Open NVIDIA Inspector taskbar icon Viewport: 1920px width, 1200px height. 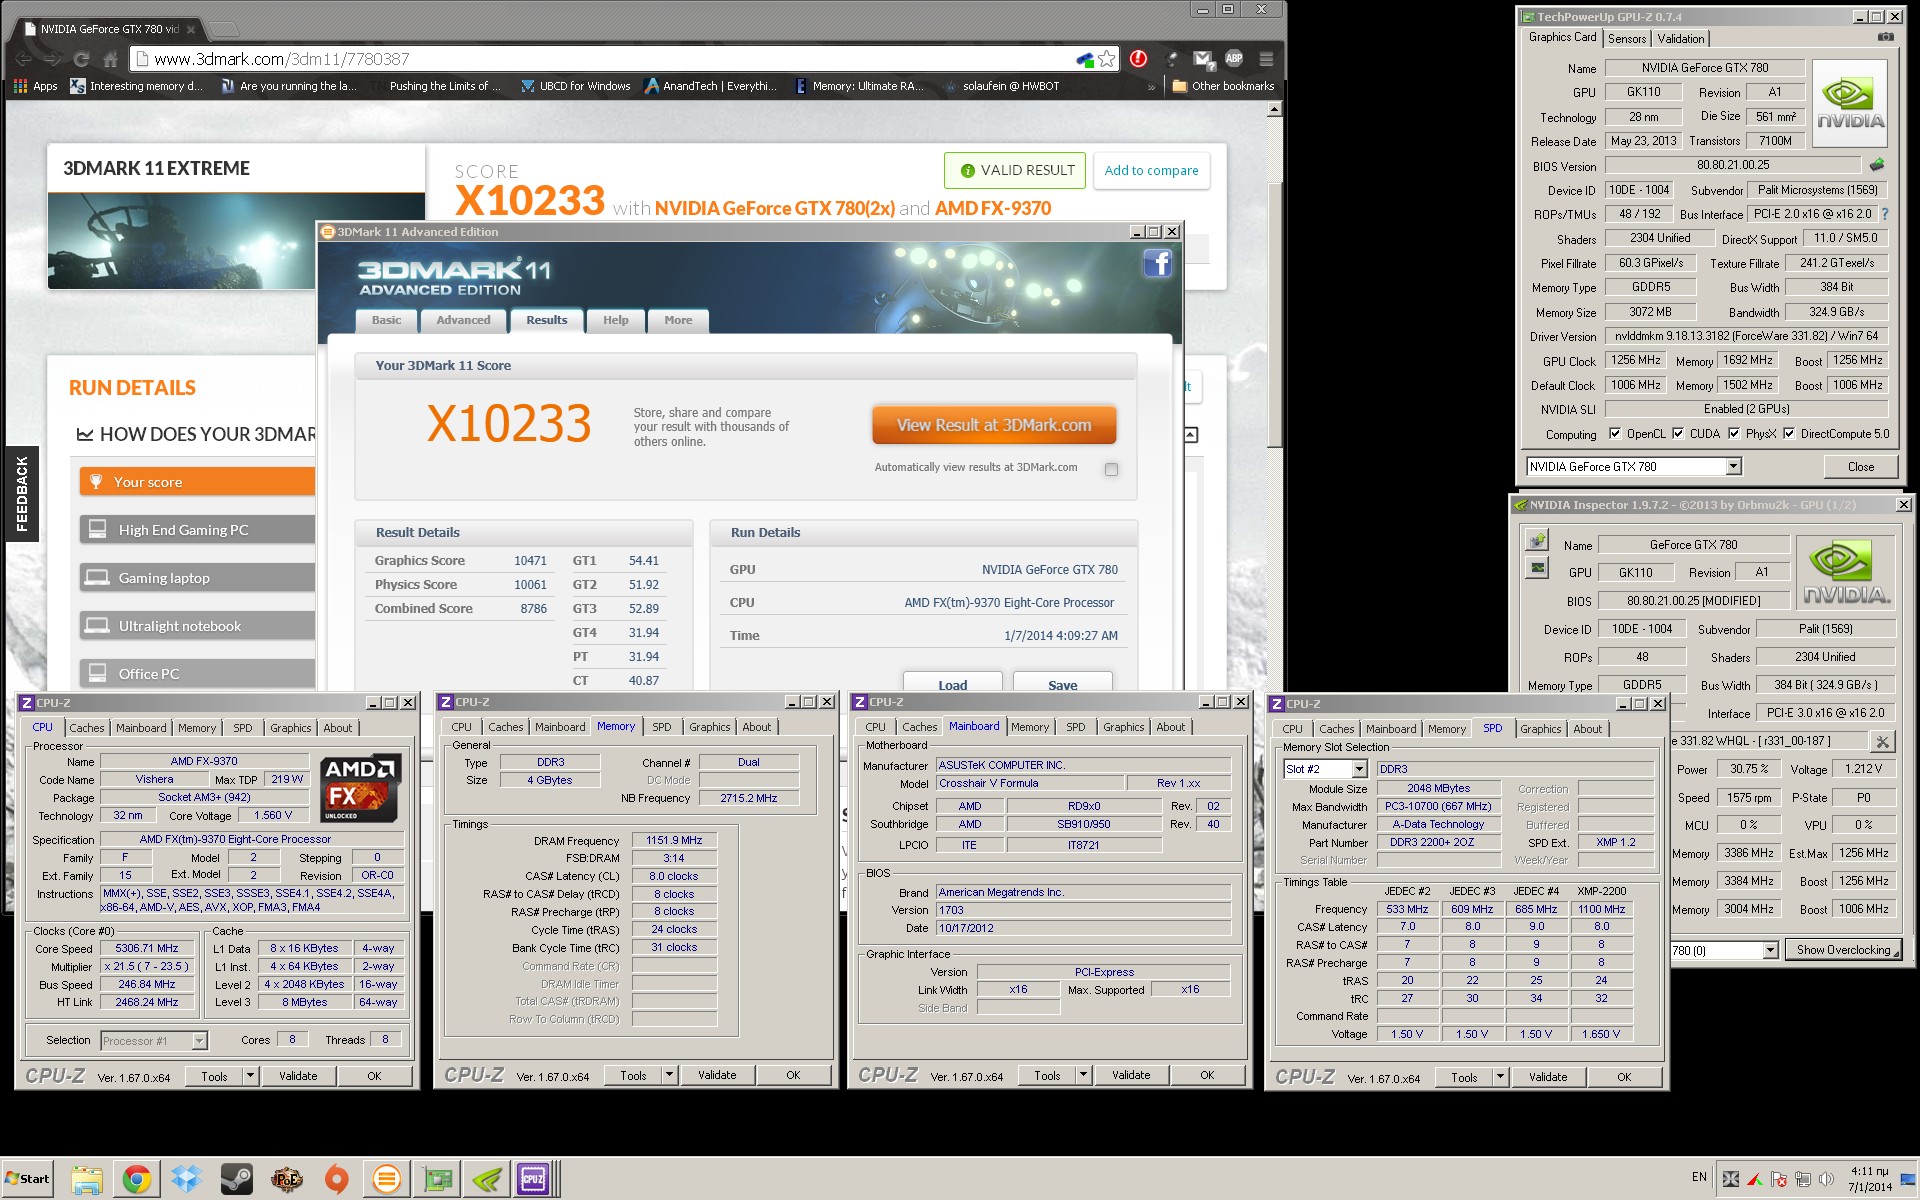pyautogui.click(x=487, y=1180)
